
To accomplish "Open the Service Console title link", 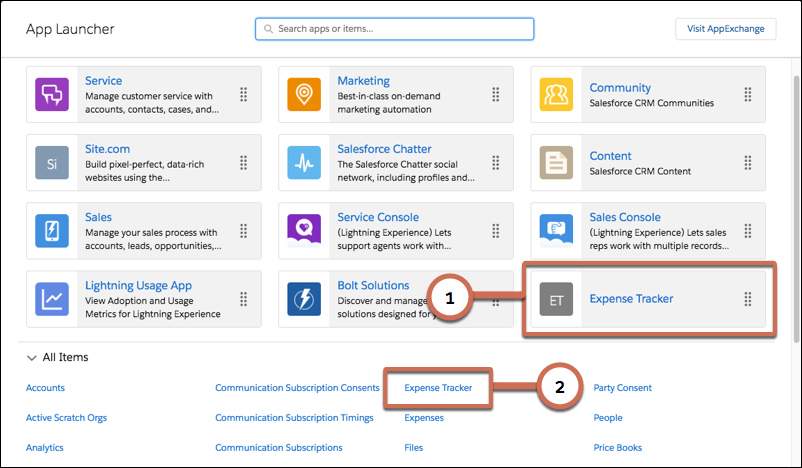I will pyautogui.click(x=378, y=217).
